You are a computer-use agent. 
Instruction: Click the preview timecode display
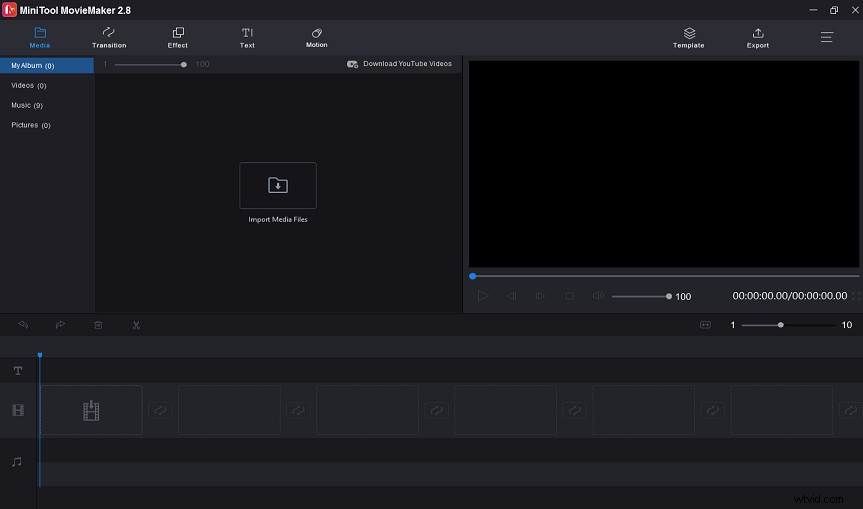click(x=789, y=296)
